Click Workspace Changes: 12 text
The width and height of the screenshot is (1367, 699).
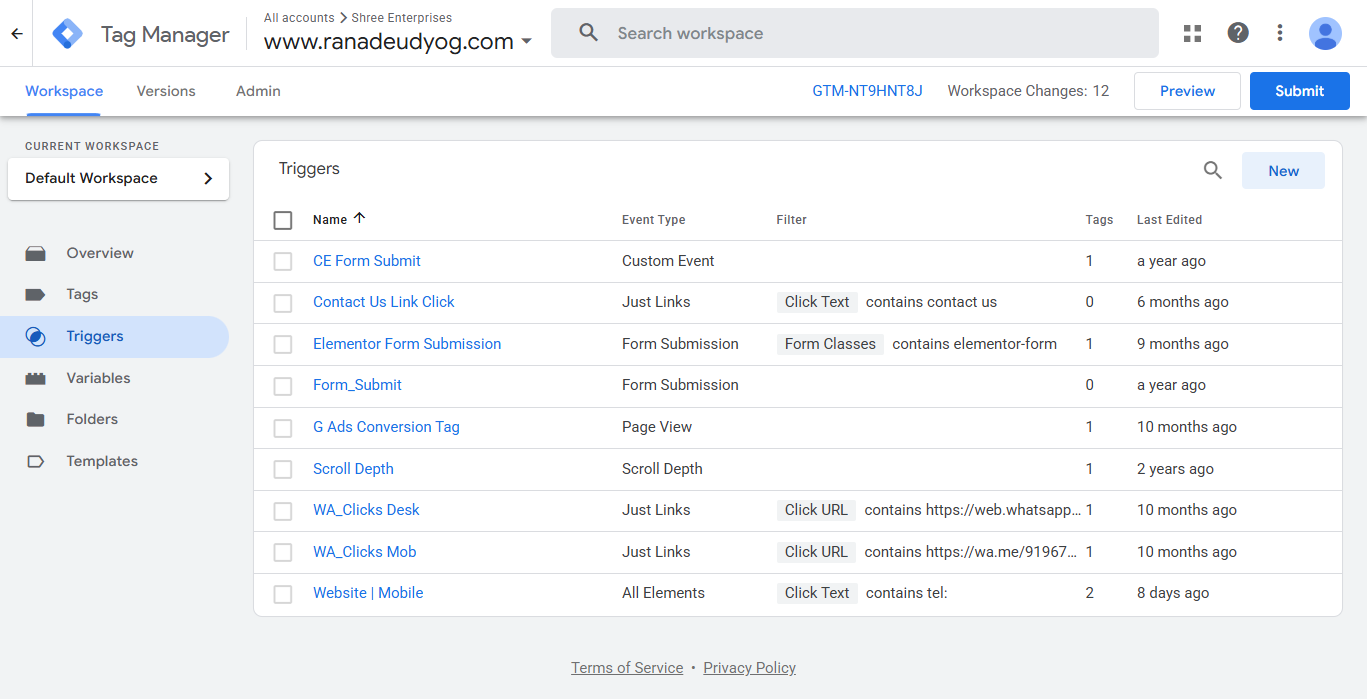coord(1028,91)
